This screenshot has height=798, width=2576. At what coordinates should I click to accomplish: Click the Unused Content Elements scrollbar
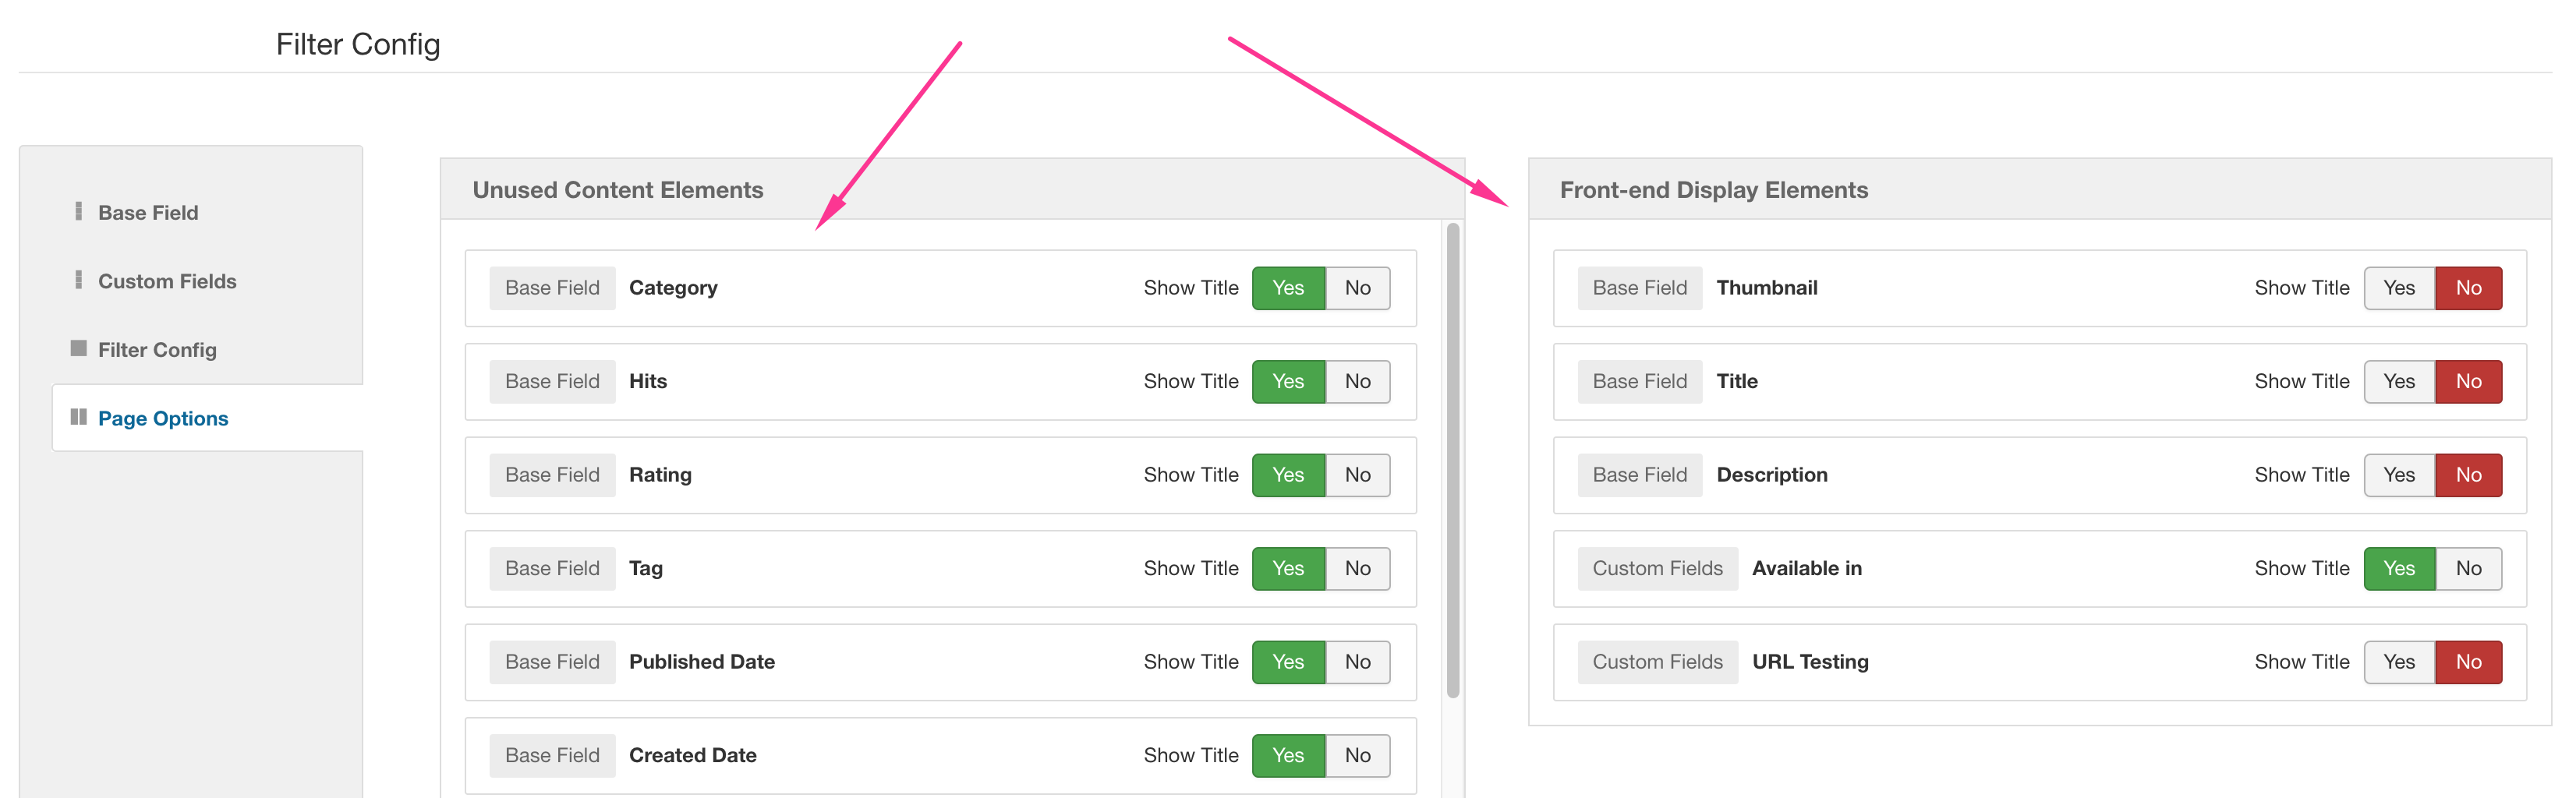click(1453, 460)
